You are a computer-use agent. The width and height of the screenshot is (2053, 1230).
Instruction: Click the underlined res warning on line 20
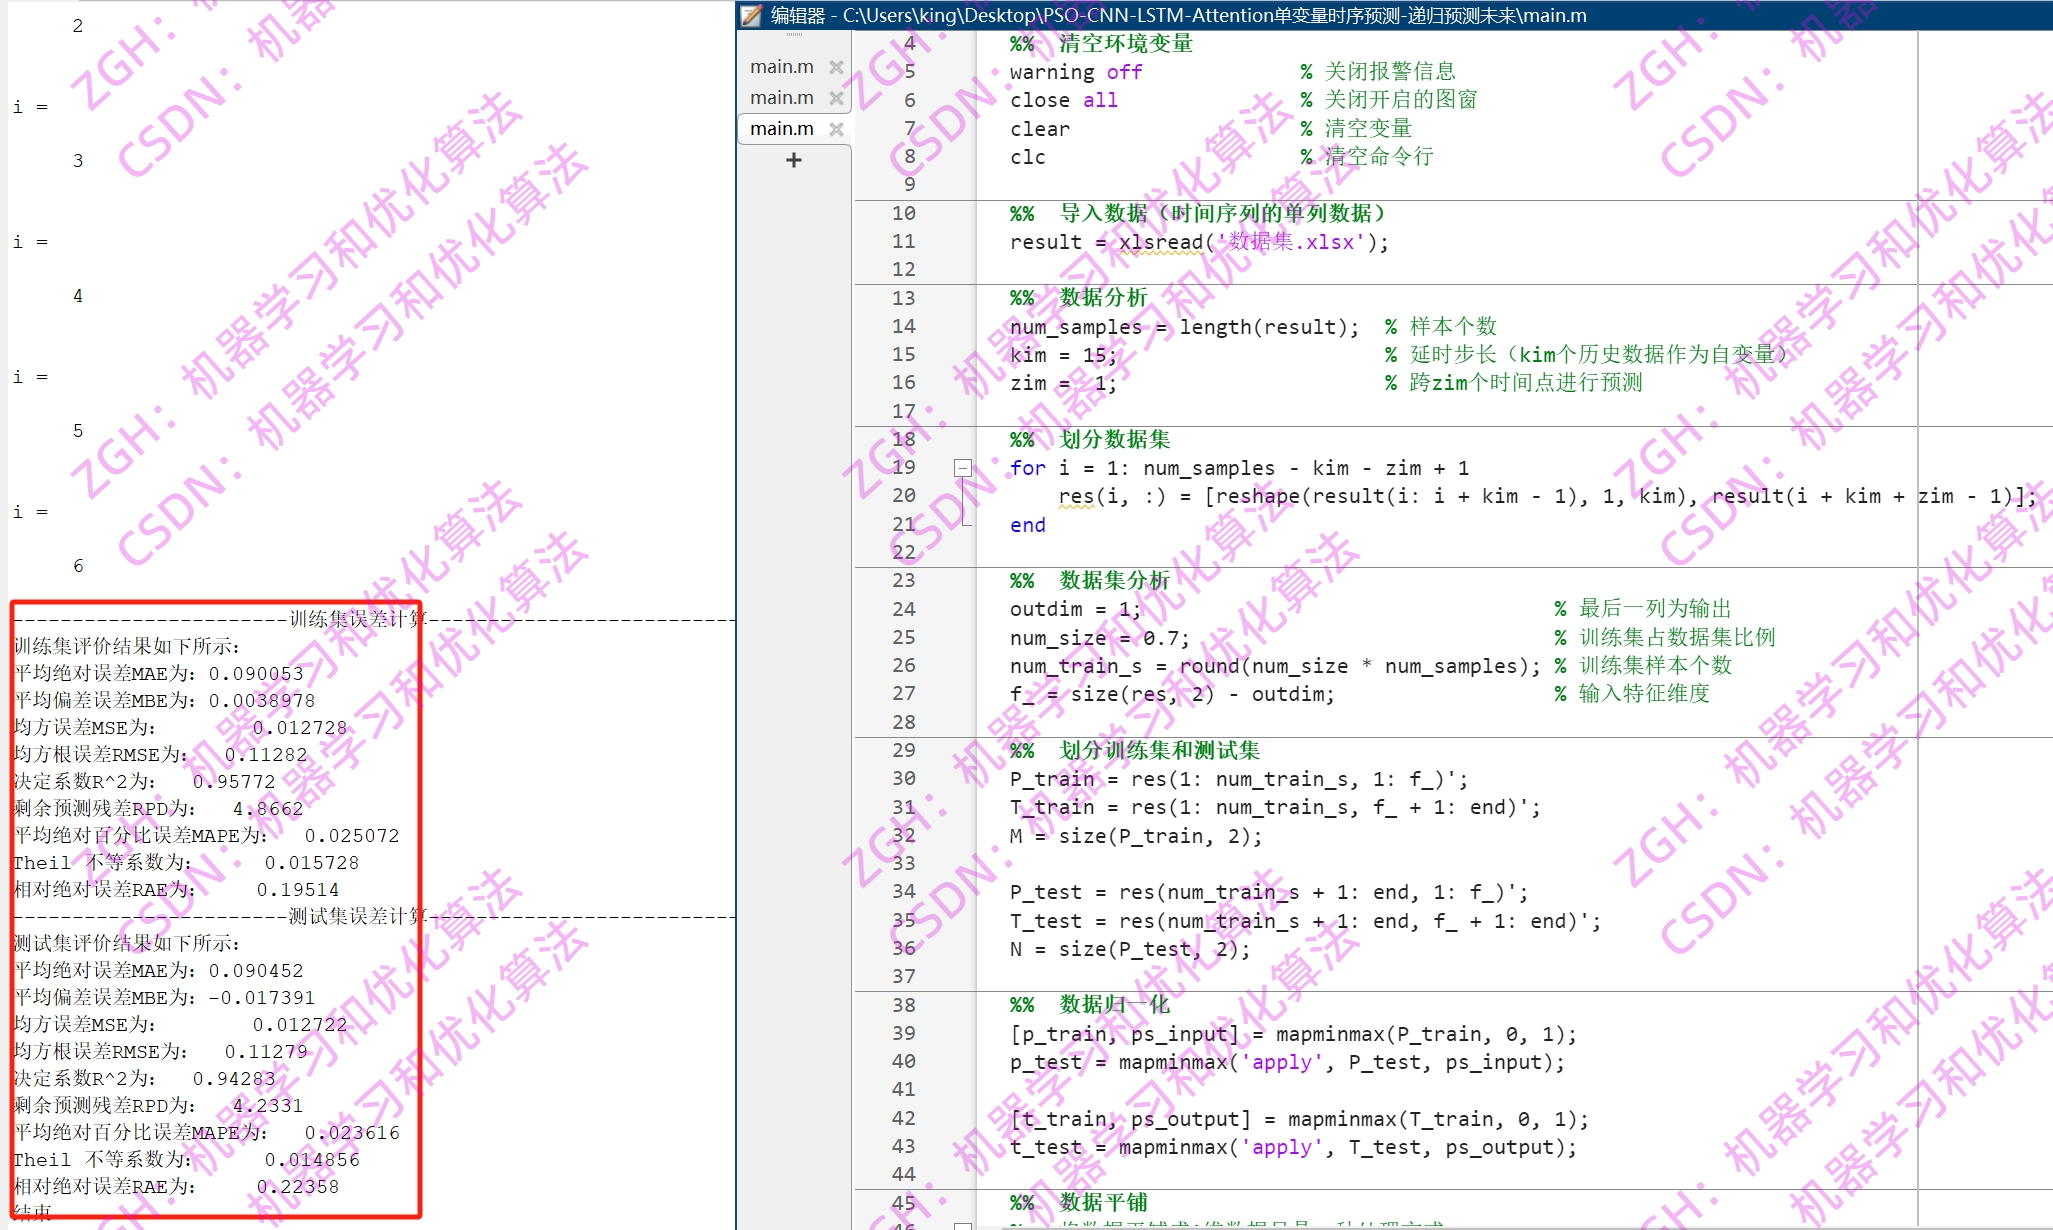tap(1075, 496)
